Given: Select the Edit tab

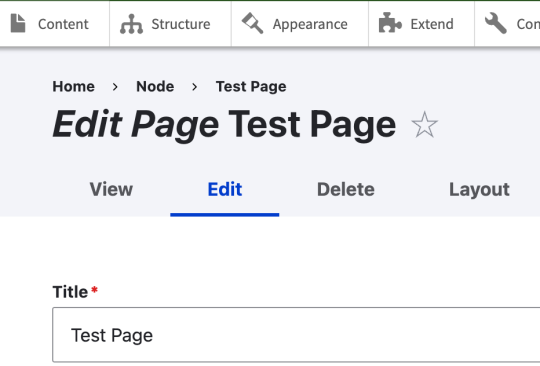Looking at the screenshot, I should click(225, 189).
